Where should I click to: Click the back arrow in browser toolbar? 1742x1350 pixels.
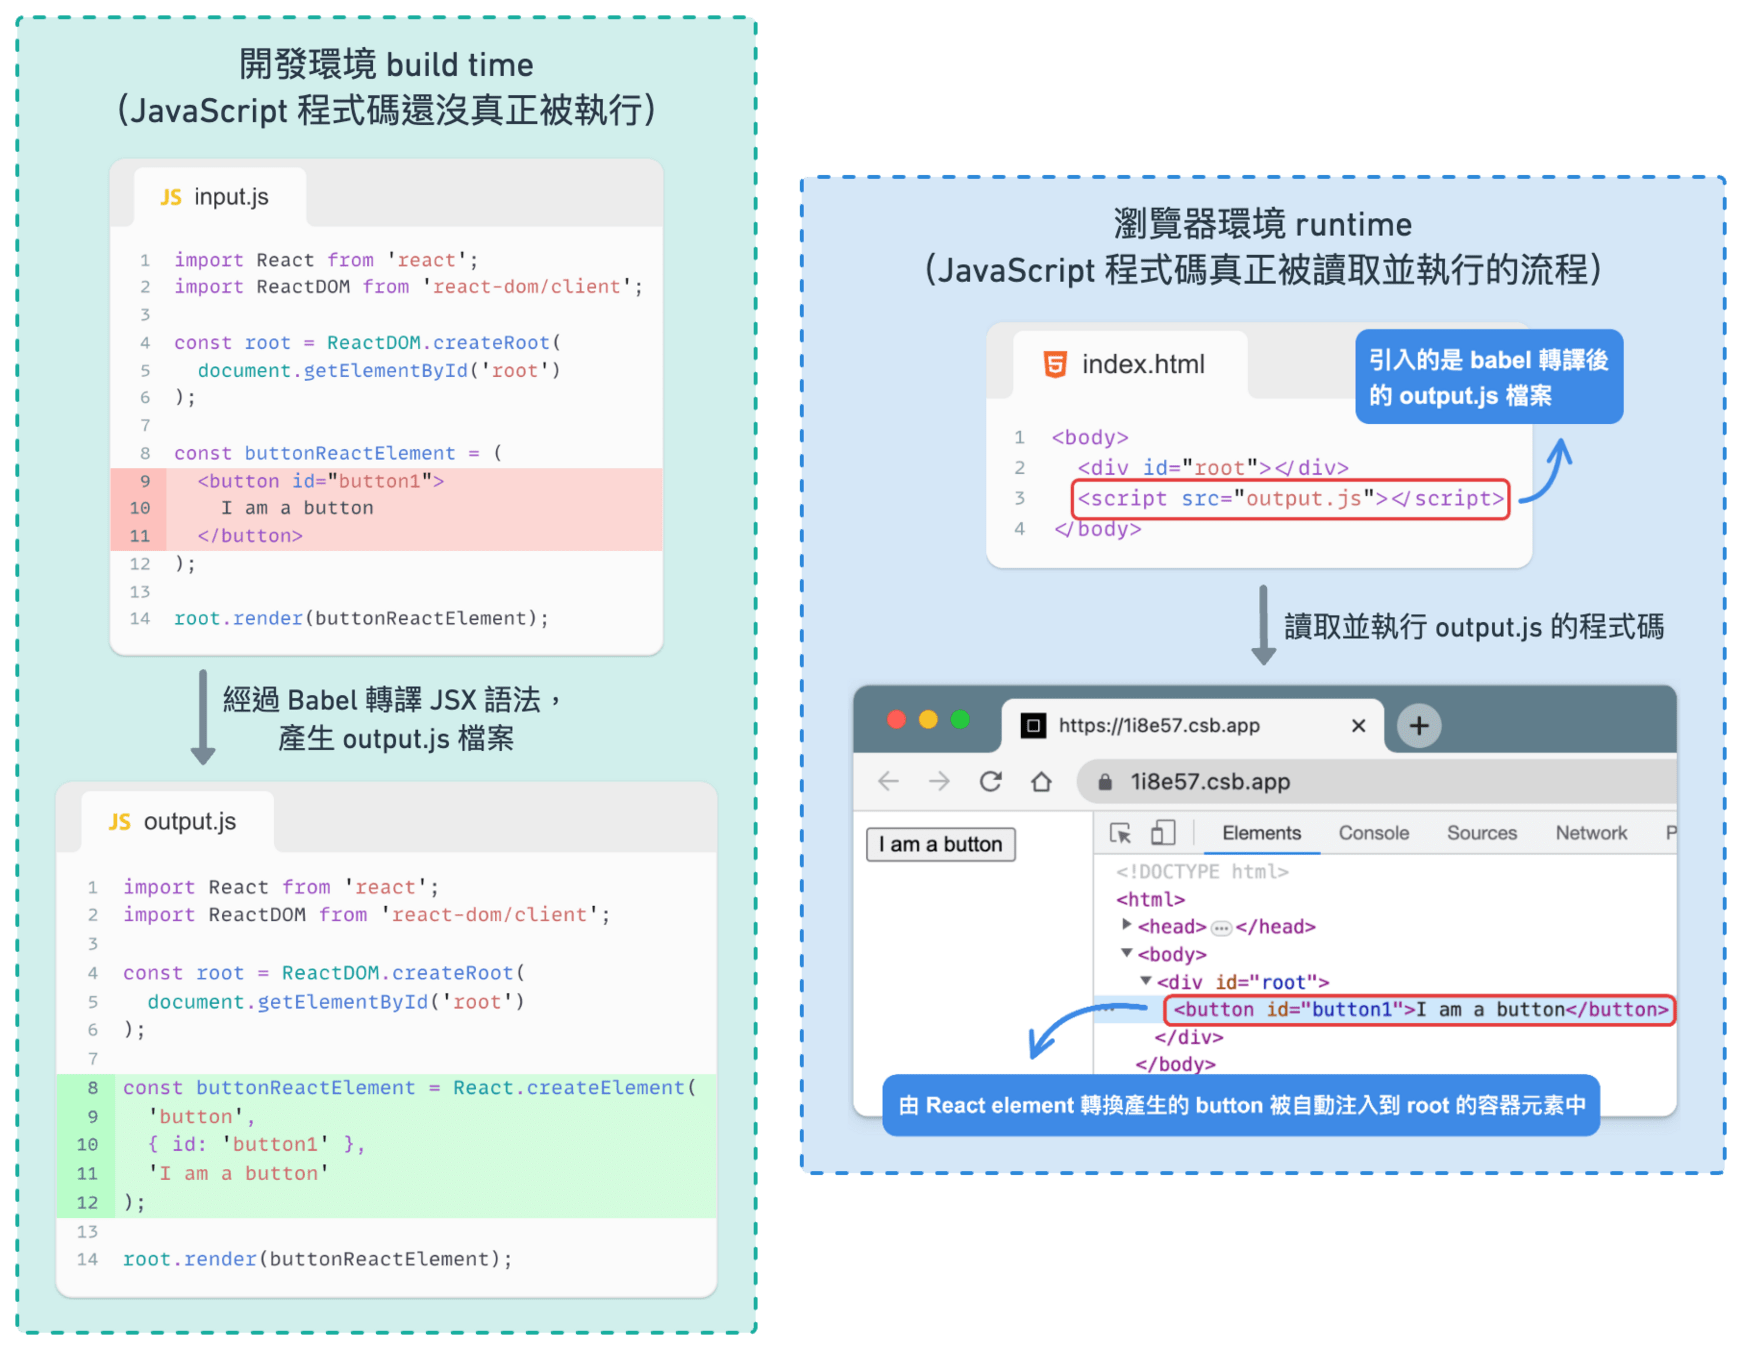(888, 781)
